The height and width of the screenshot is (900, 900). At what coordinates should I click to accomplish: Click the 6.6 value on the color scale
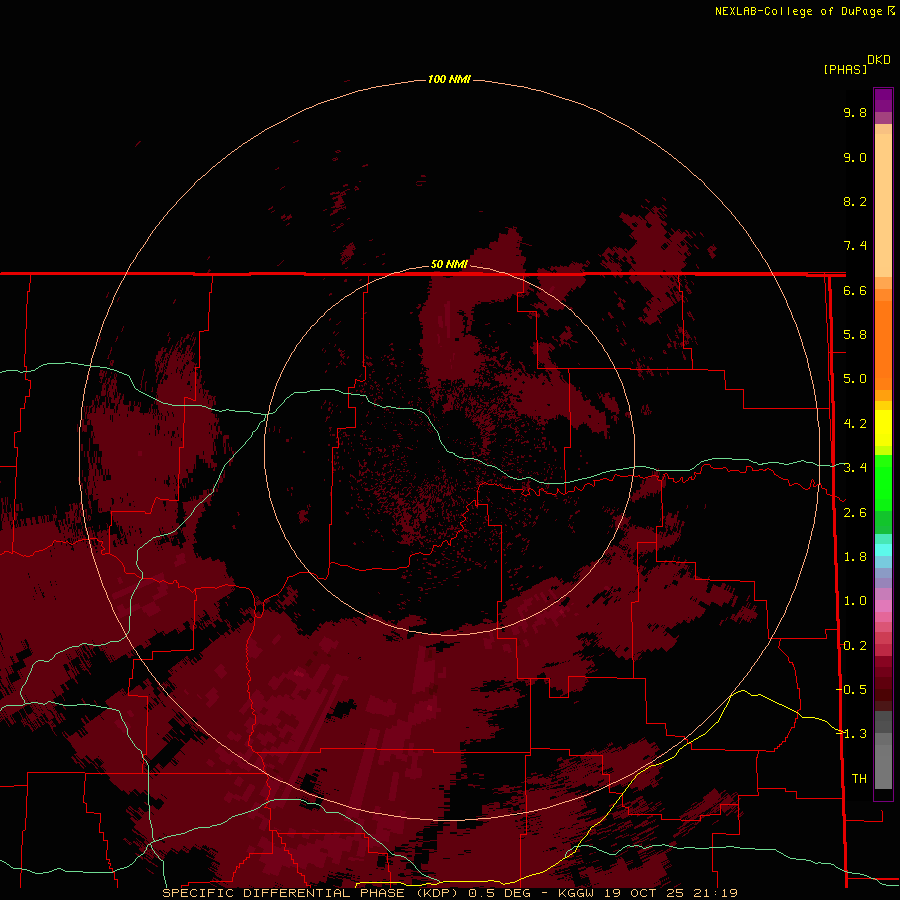click(855, 290)
